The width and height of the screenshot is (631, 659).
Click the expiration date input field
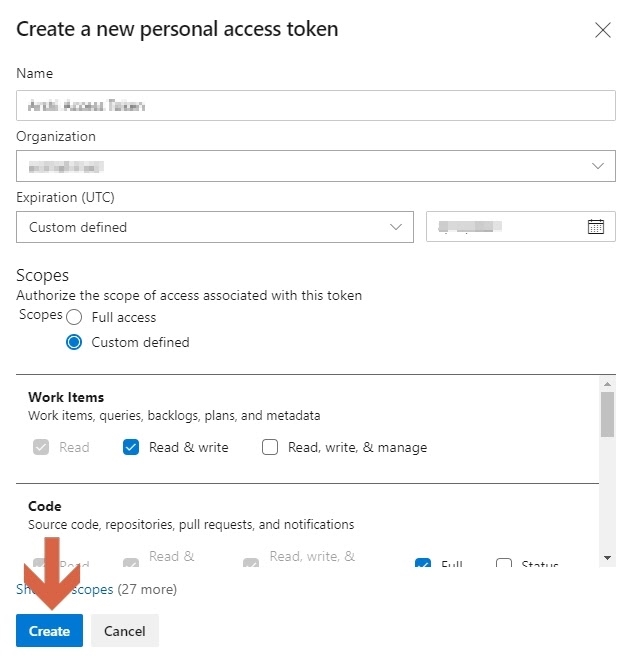pos(505,227)
